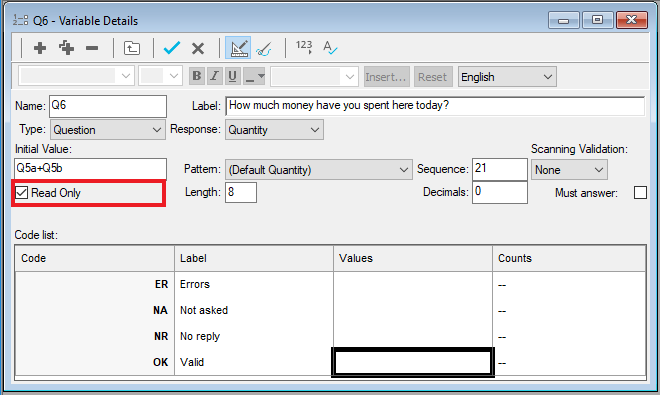
Task: Open the text colour dropdown button
Action: pyautogui.click(x=254, y=76)
